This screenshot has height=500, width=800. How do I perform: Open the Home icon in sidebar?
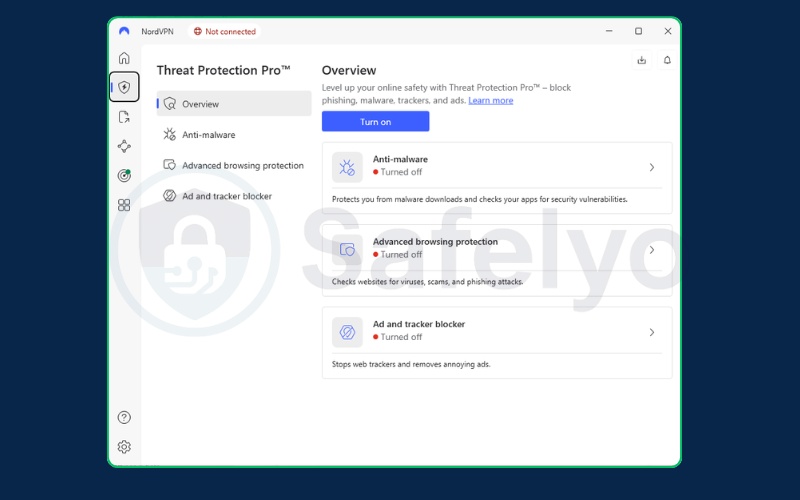click(x=124, y=58)
